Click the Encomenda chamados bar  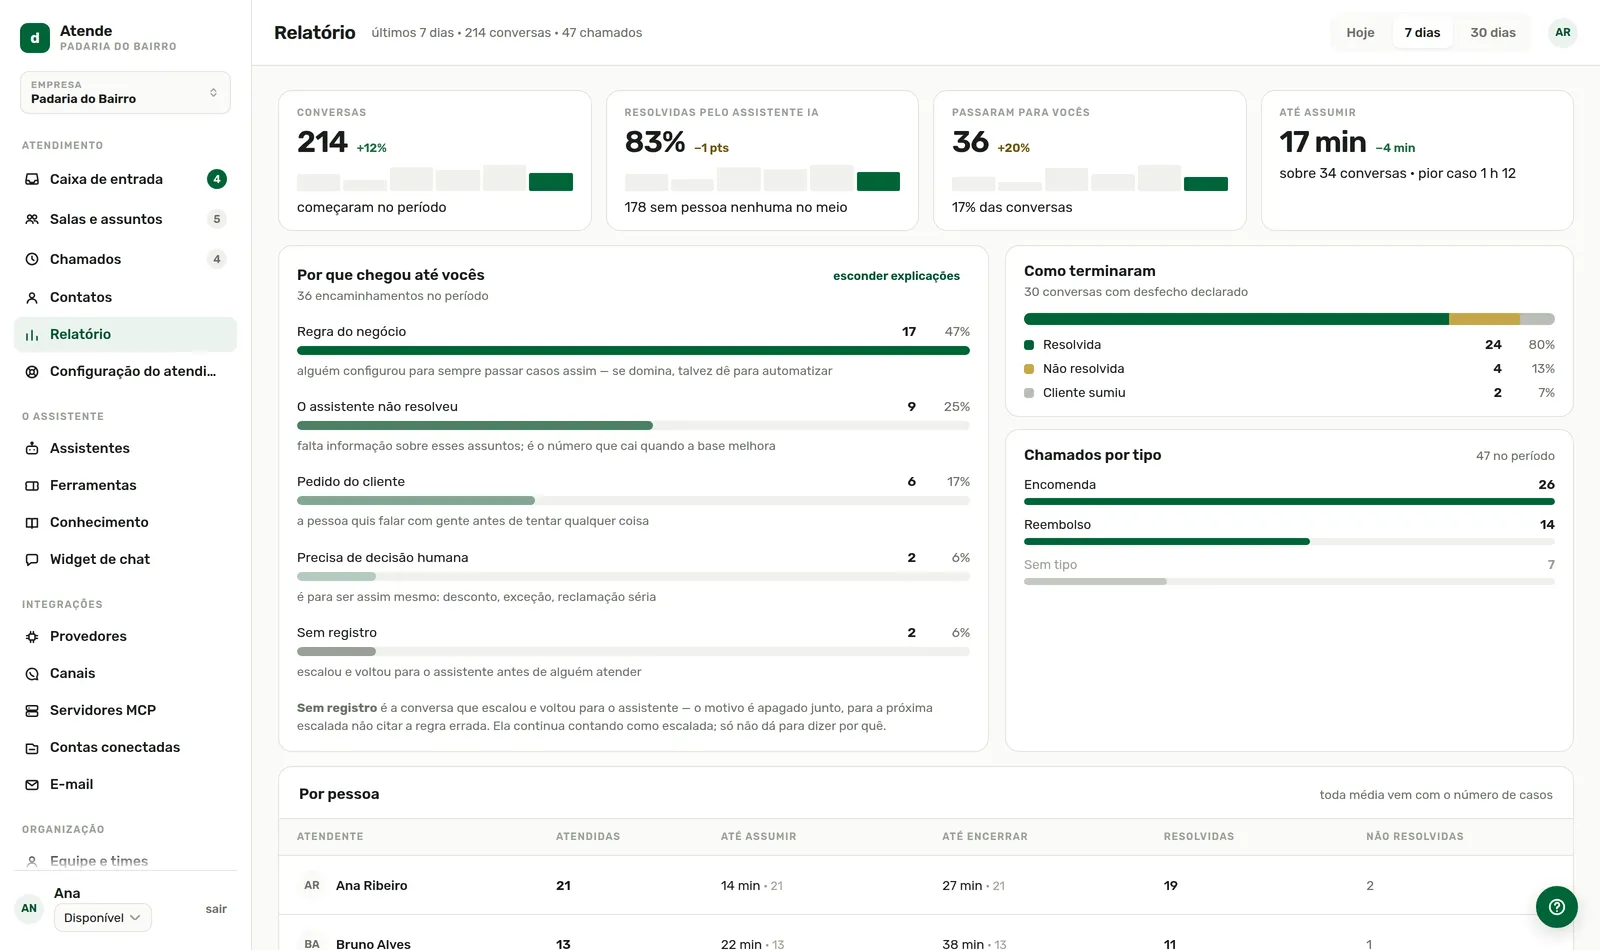[x=1289, y=502]
